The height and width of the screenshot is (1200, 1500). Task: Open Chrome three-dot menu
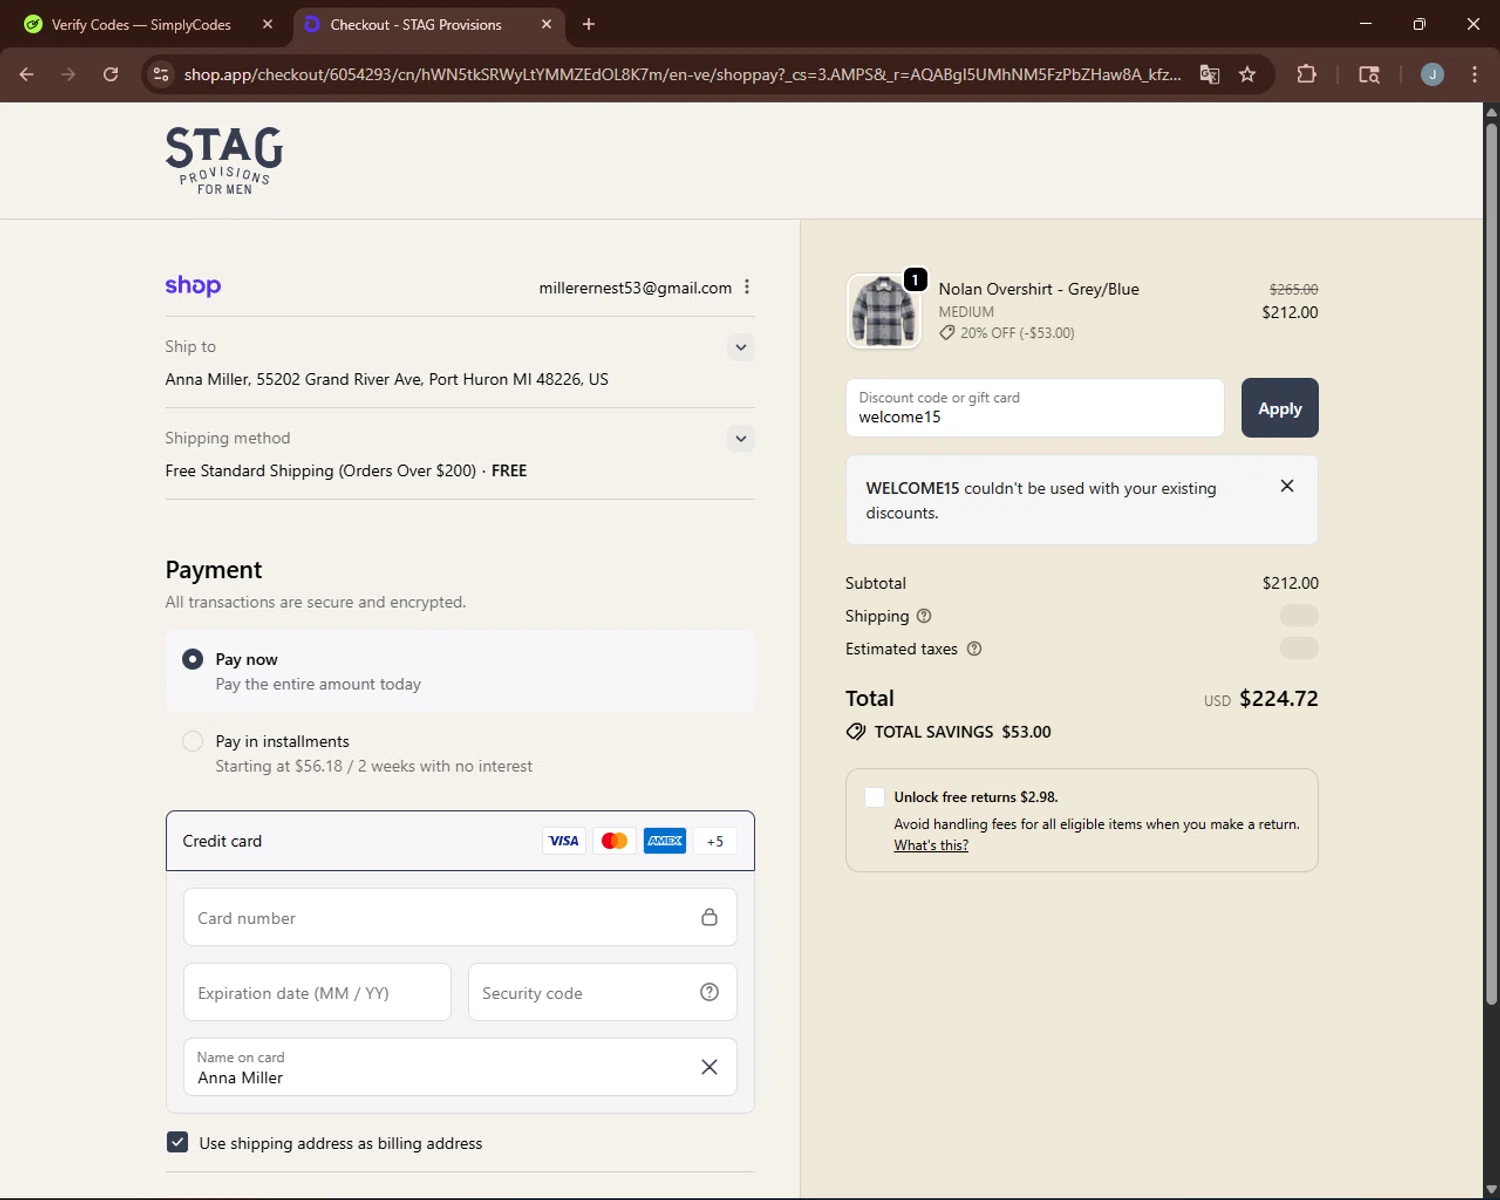(1474, 74)
